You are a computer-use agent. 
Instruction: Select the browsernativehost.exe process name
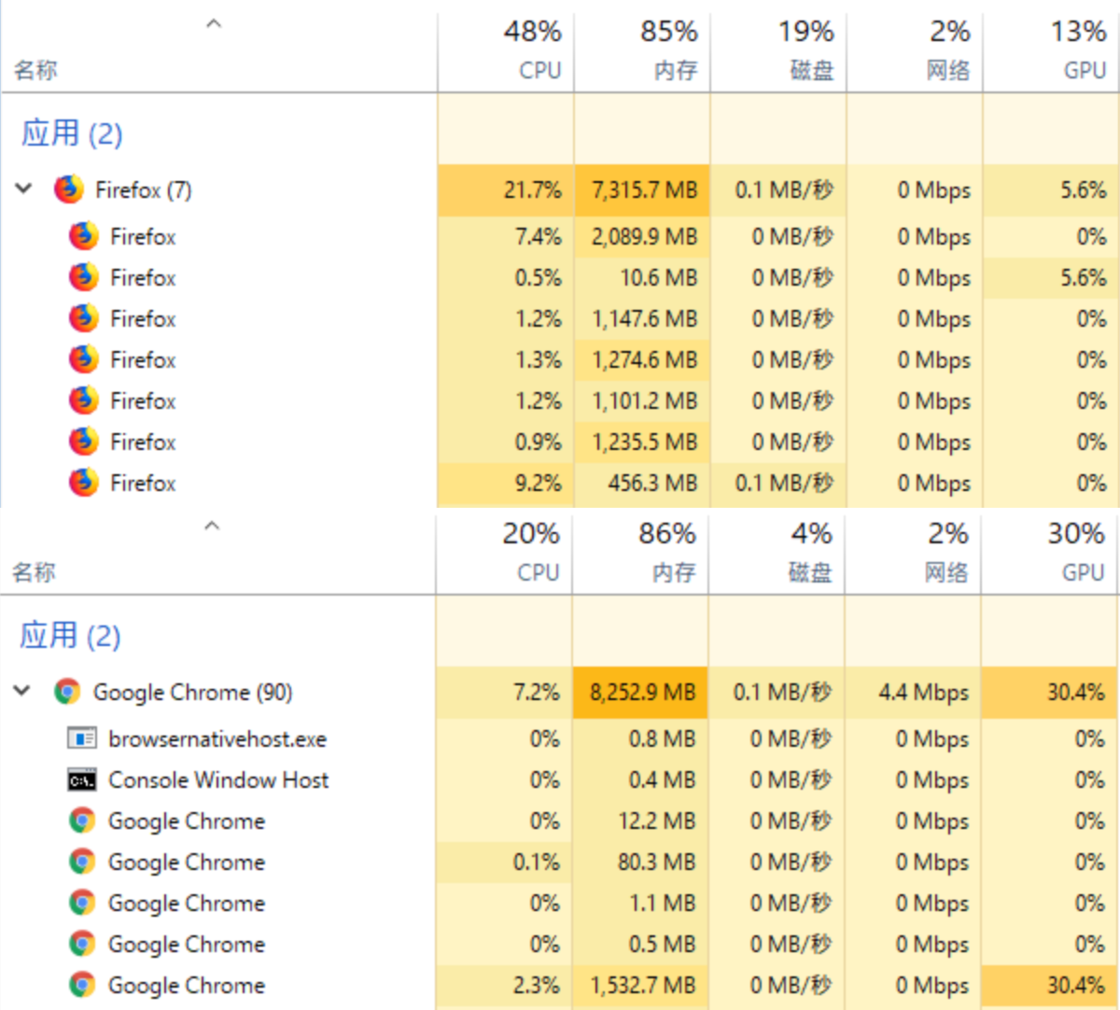coord(217,739)
